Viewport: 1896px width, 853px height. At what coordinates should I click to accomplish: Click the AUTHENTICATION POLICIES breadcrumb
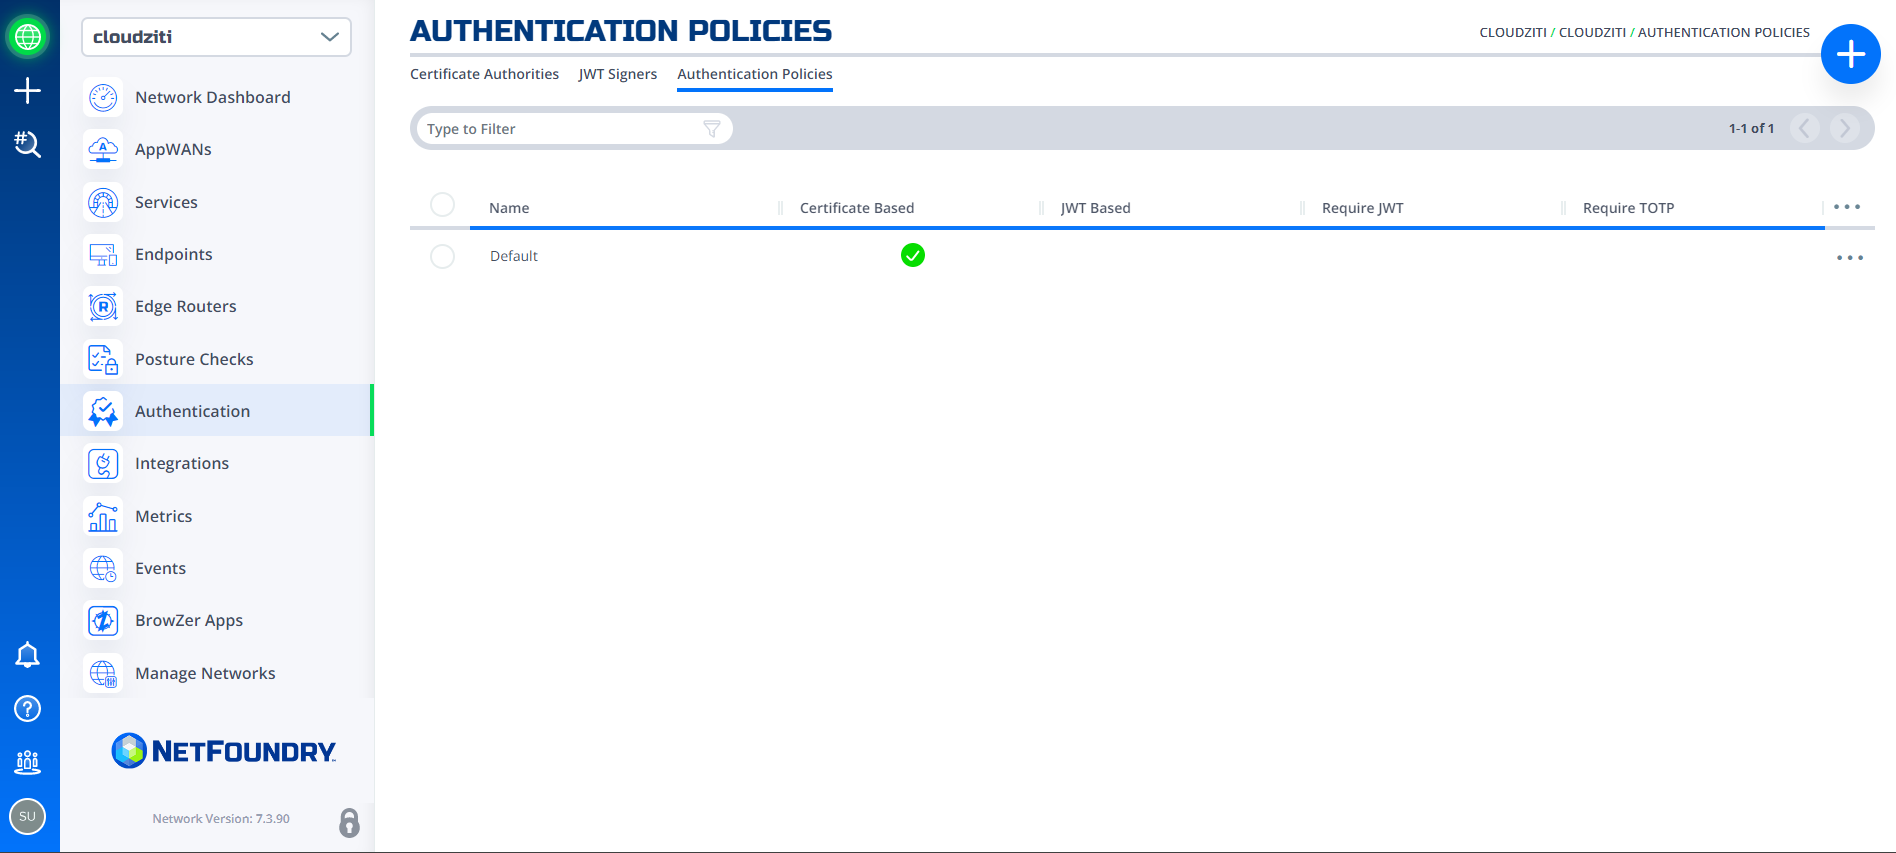(x=1724, y=33)
